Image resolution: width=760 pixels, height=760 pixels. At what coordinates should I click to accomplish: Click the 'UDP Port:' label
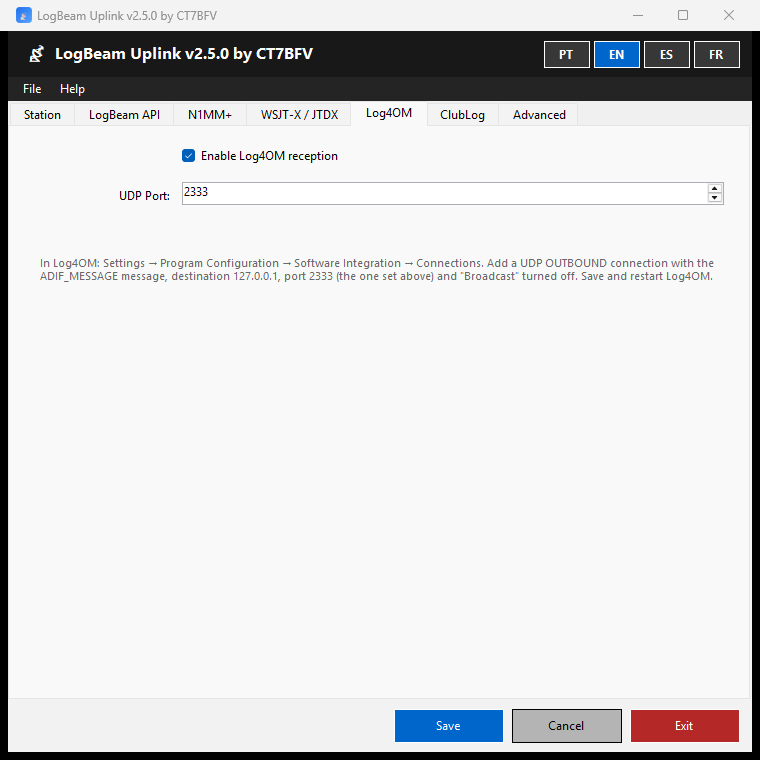pos(144,196)
